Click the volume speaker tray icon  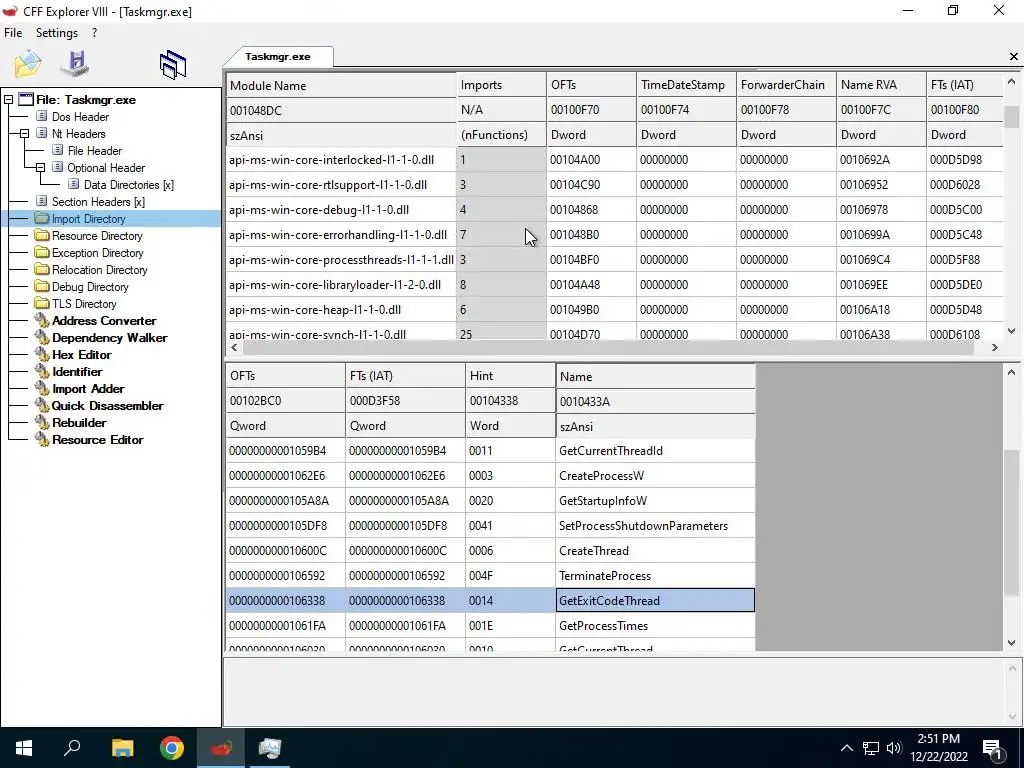tap(894, 748)
